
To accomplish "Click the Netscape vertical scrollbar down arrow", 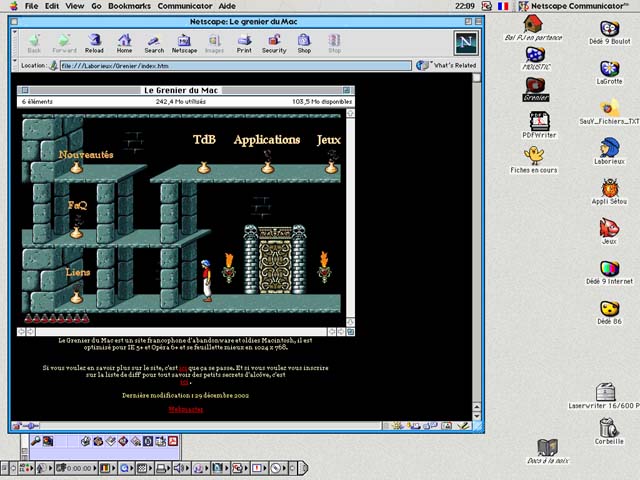I will tap(476, 416).
